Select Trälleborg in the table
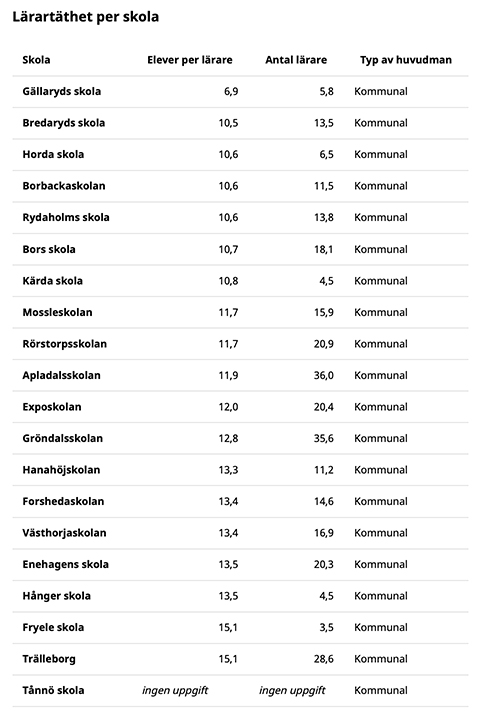The image size is (483, 724). 49,659
